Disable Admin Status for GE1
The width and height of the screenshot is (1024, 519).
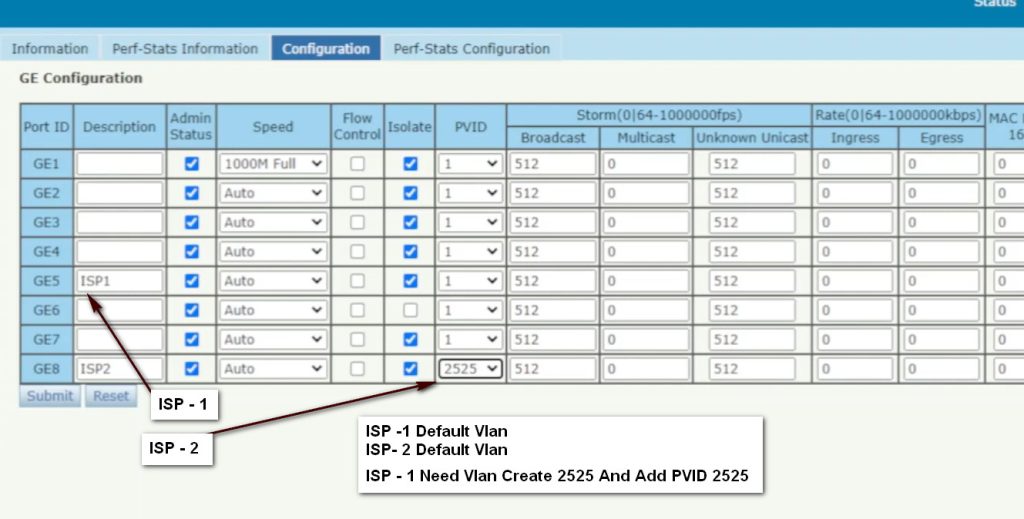(x=192, y=164)
